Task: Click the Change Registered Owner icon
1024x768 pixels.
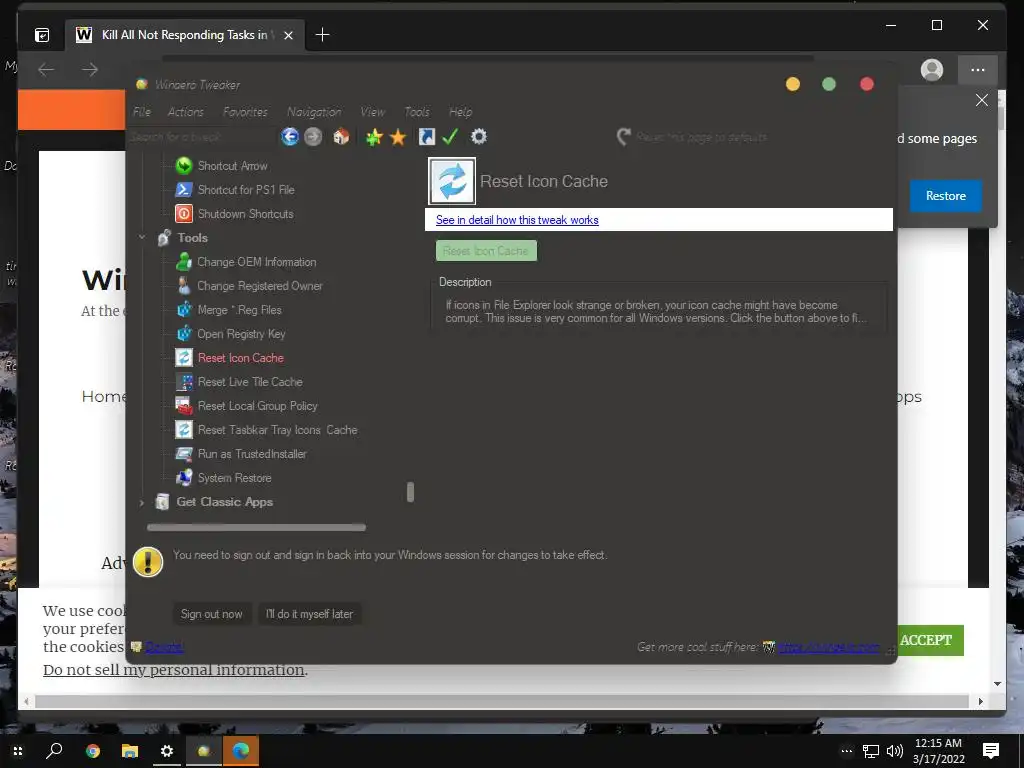Action: point(184,286)
